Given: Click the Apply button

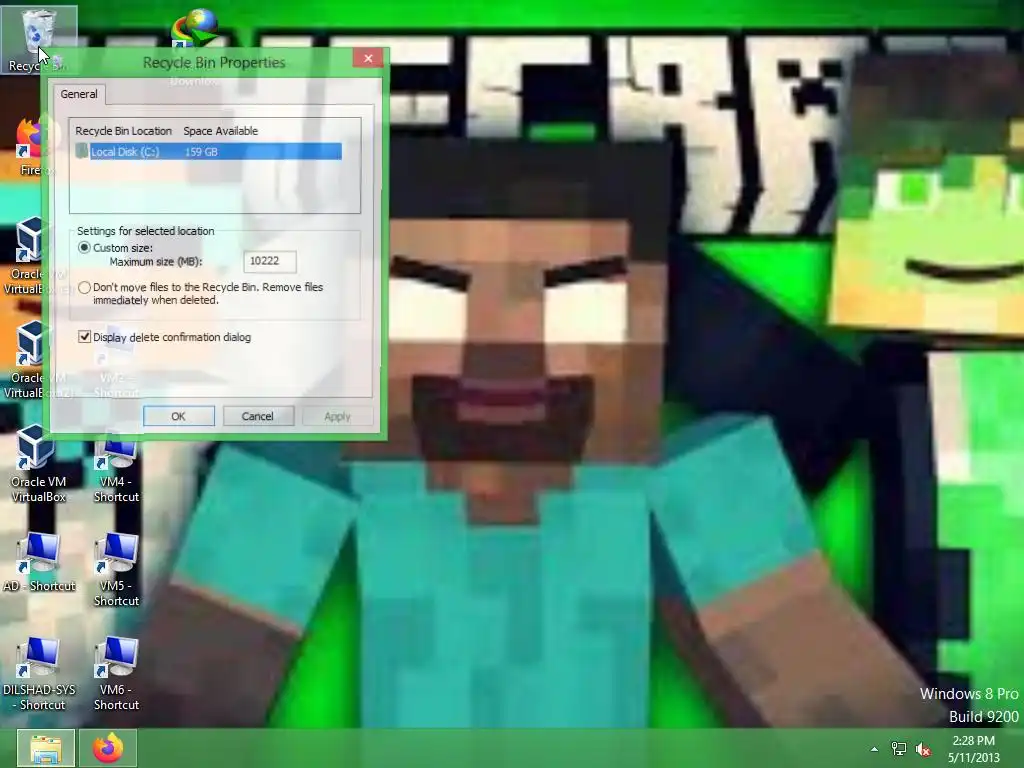Looking at the screenshot, I should [337, 416].
